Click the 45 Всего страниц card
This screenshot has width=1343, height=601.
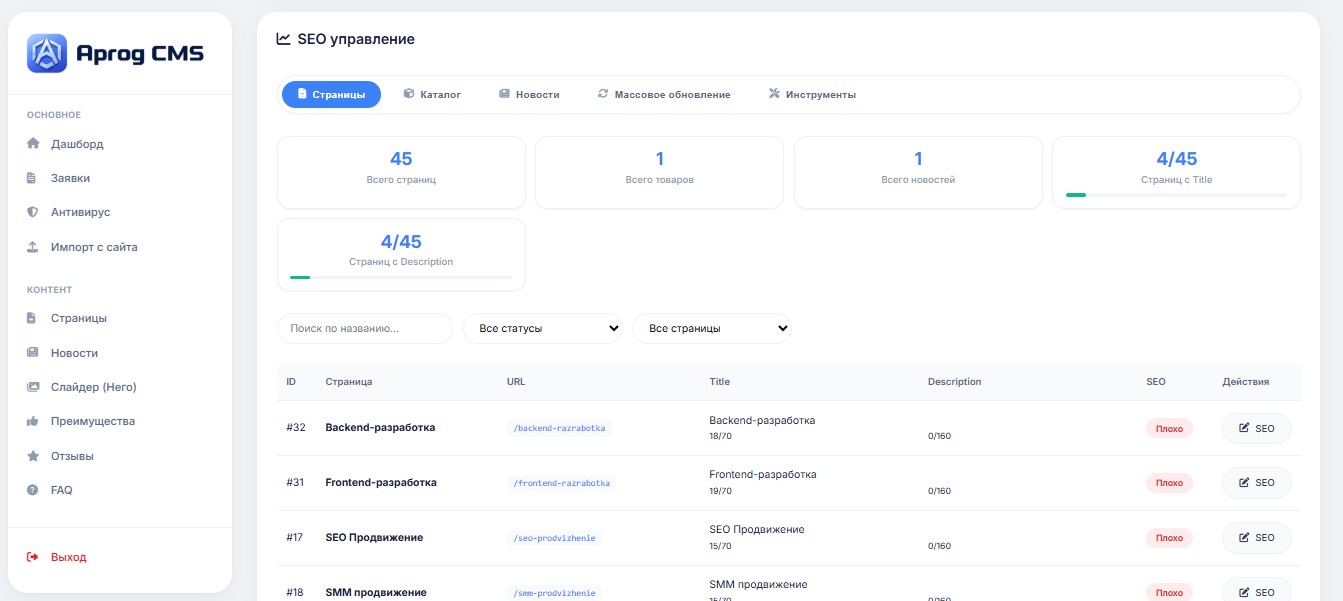tap(401, 172)
